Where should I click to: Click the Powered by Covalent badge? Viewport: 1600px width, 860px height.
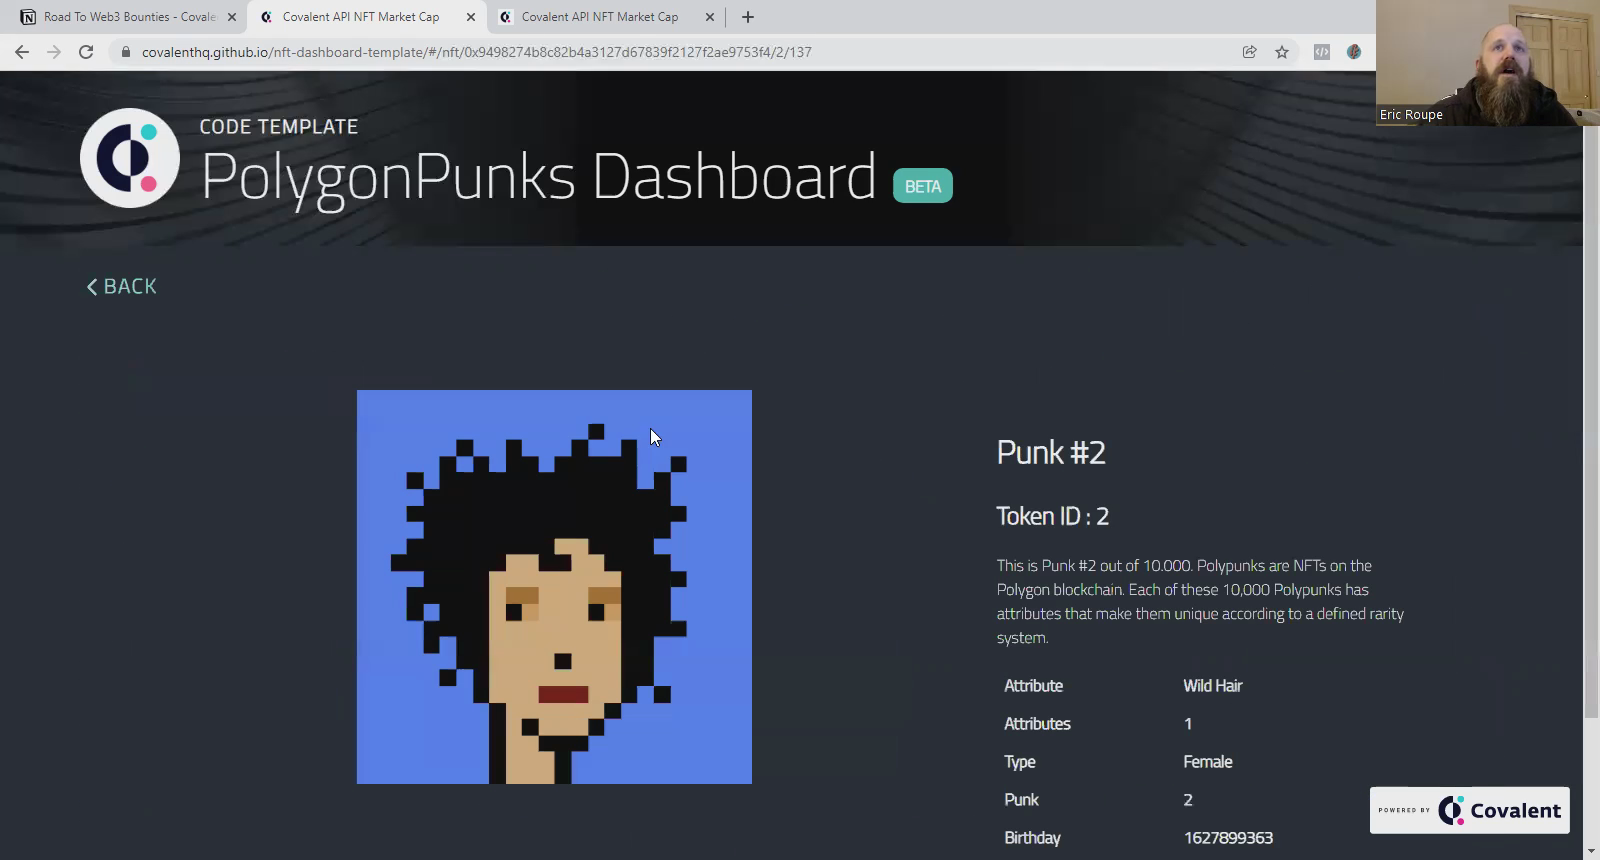click(x=1469, y=810)
